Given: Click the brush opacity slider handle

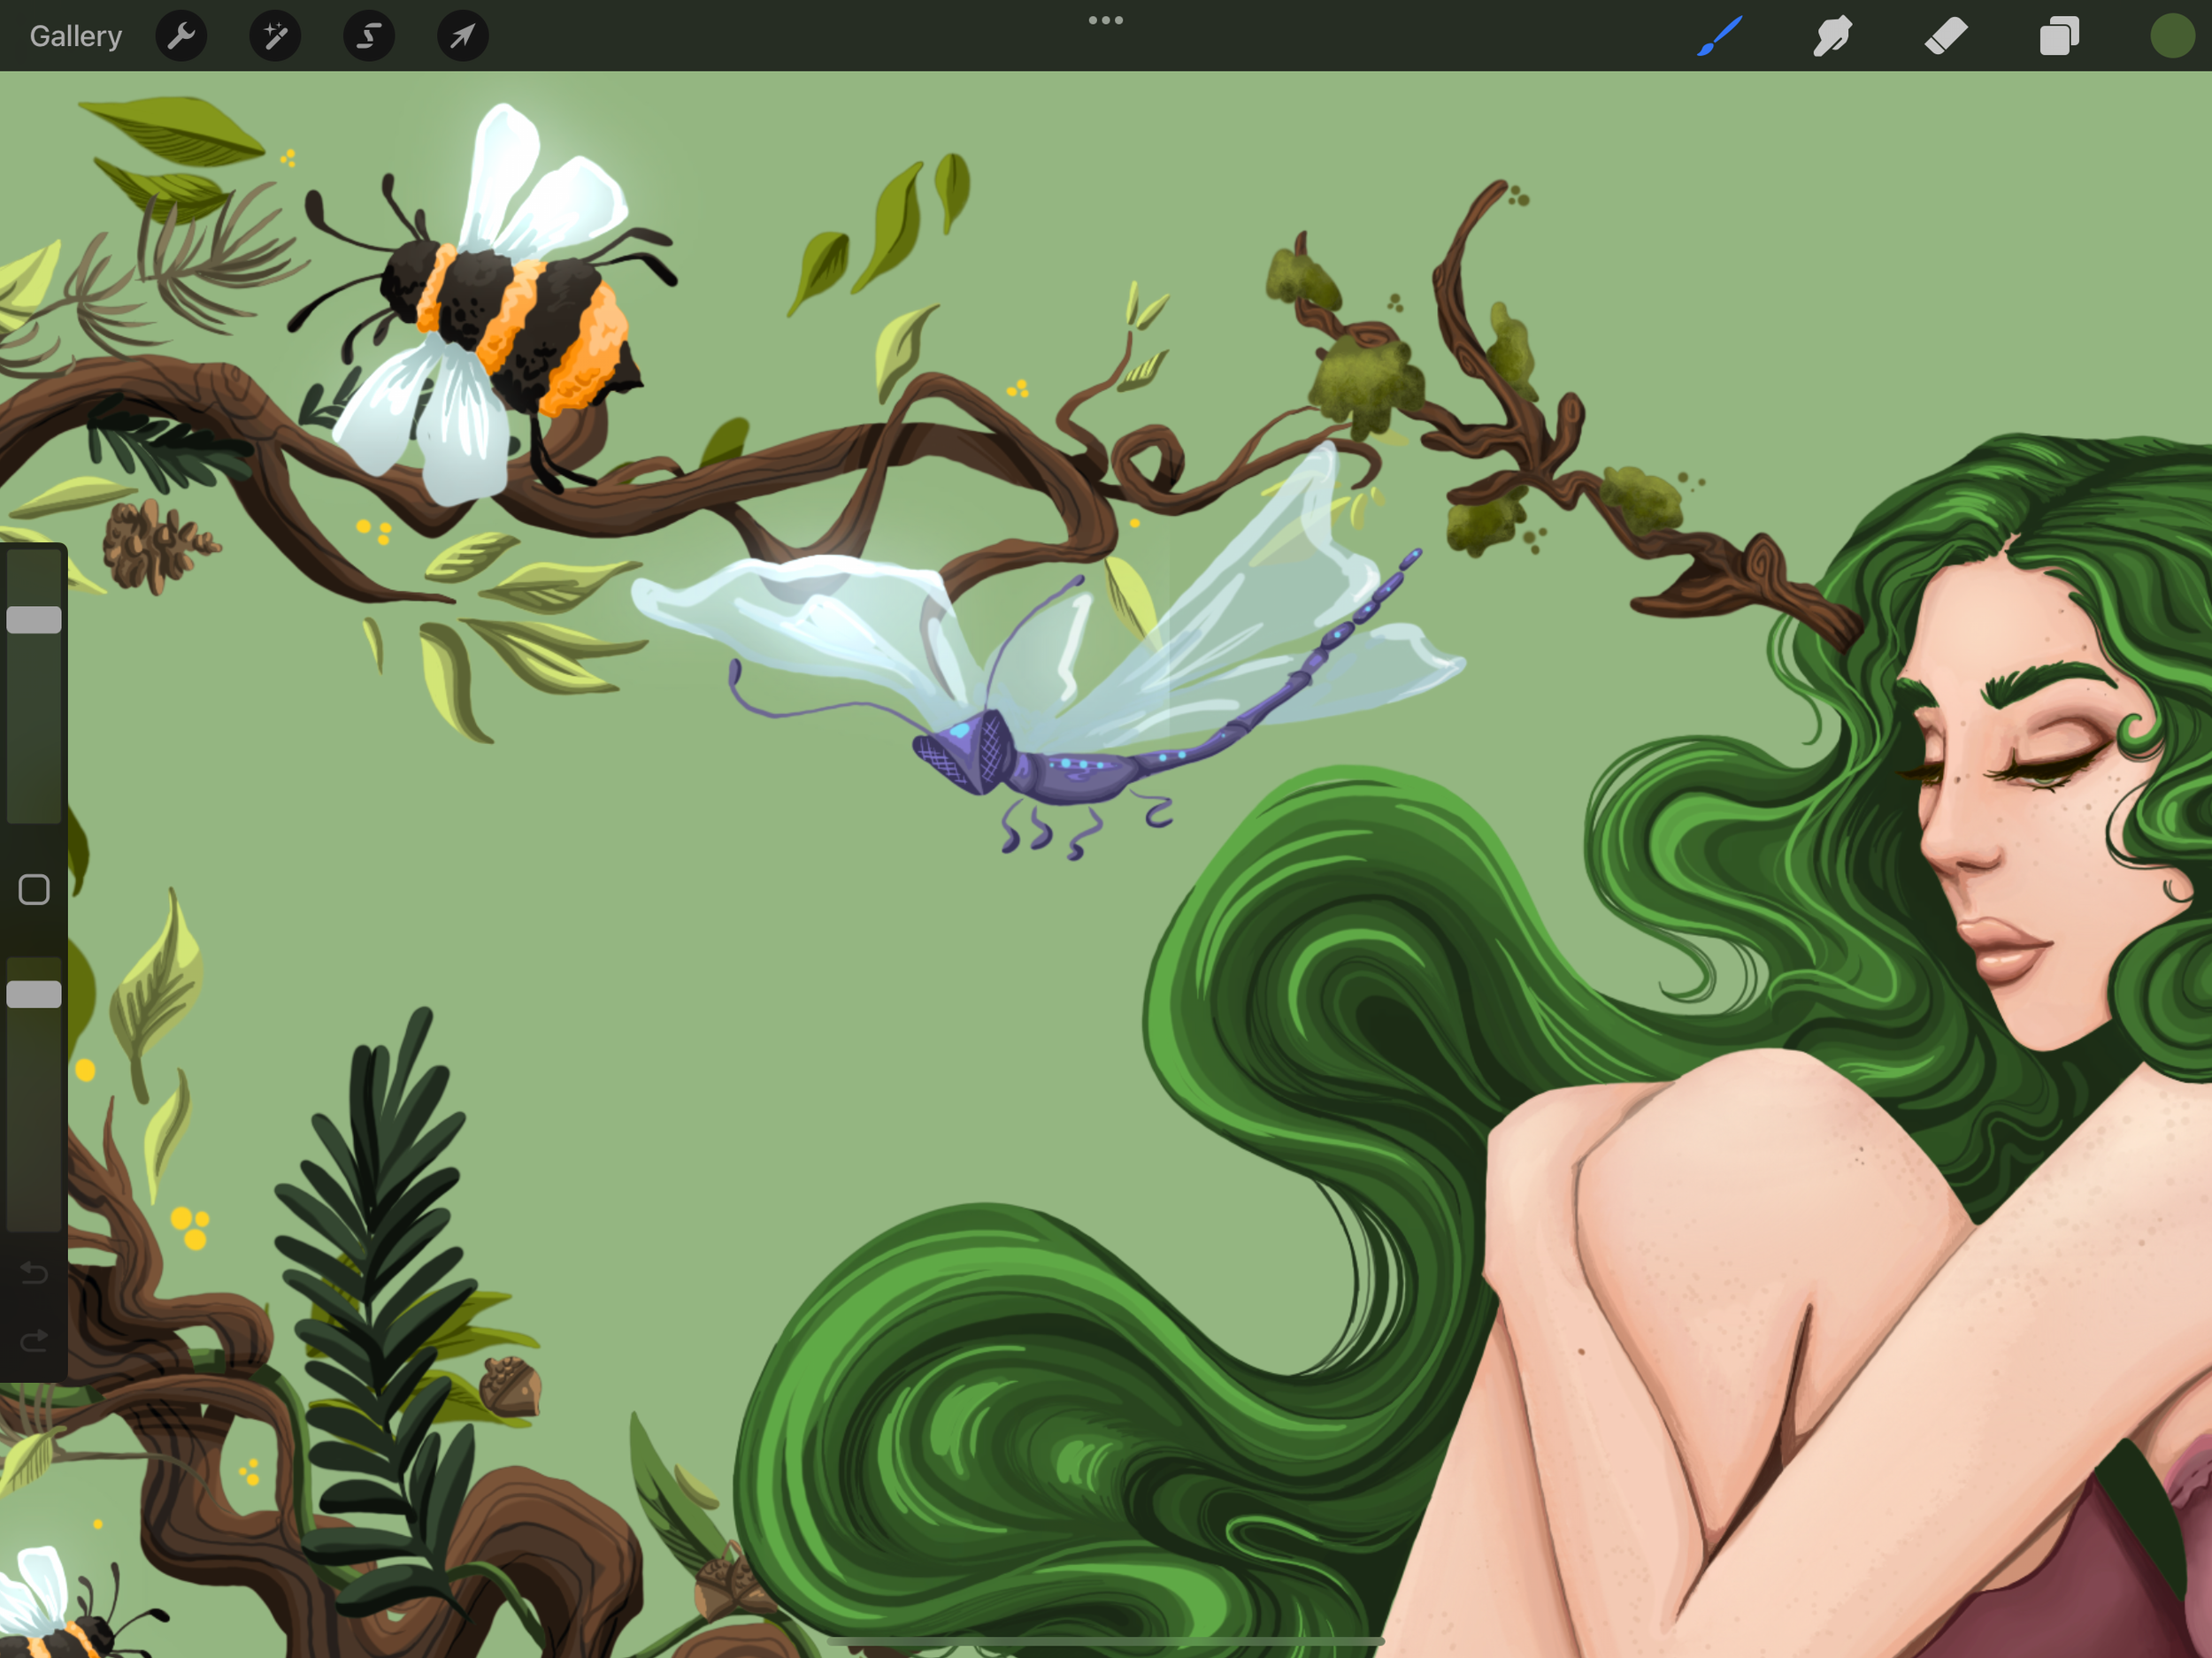Looking at the screenshot, I should [x=34, y=994].
